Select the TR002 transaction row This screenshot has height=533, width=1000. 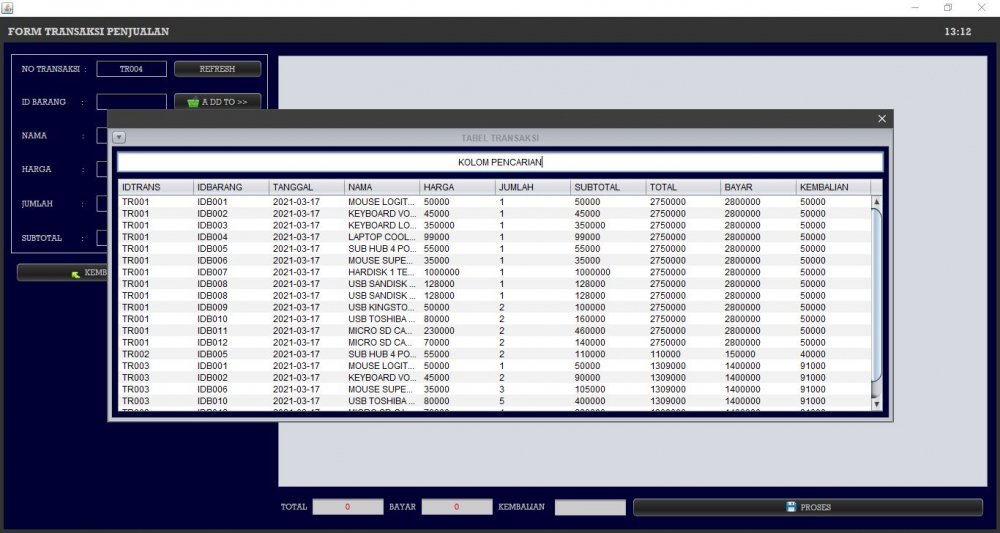coord(400,354)
